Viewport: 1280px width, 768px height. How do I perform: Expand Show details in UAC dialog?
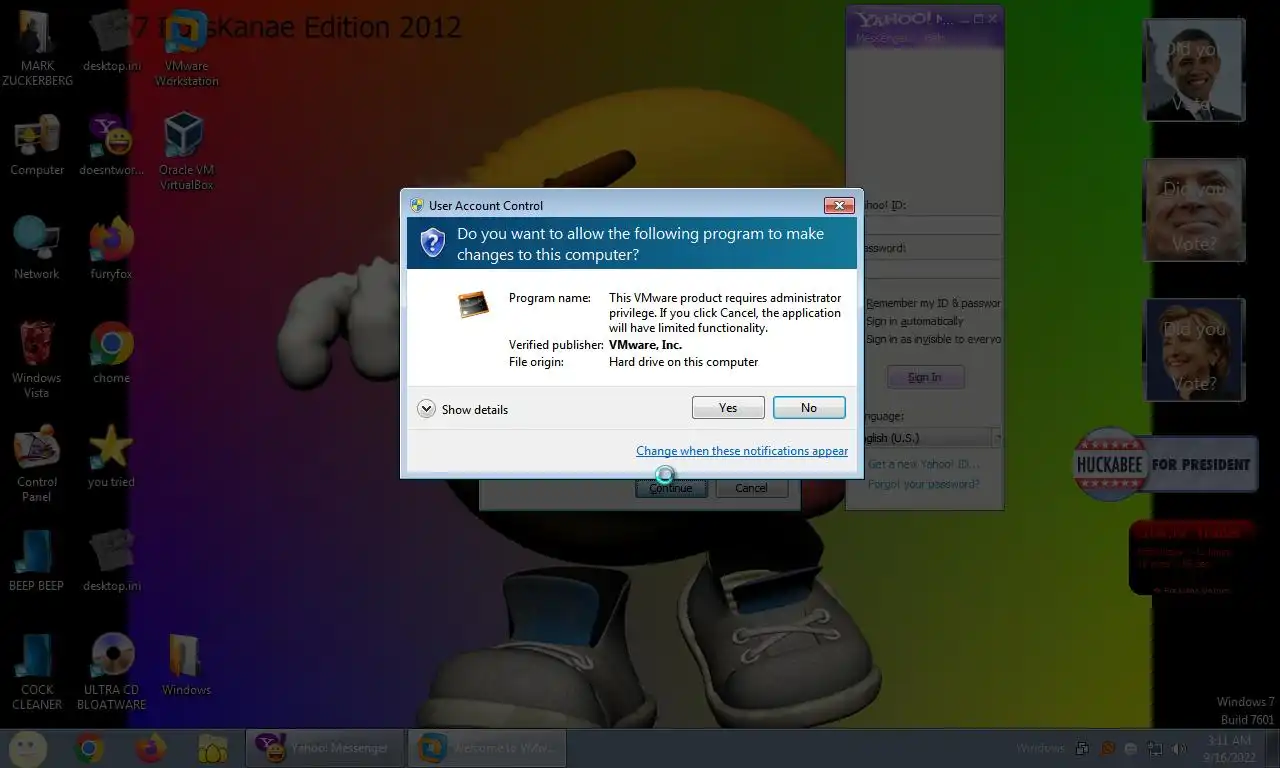click(x=462, y=409)
